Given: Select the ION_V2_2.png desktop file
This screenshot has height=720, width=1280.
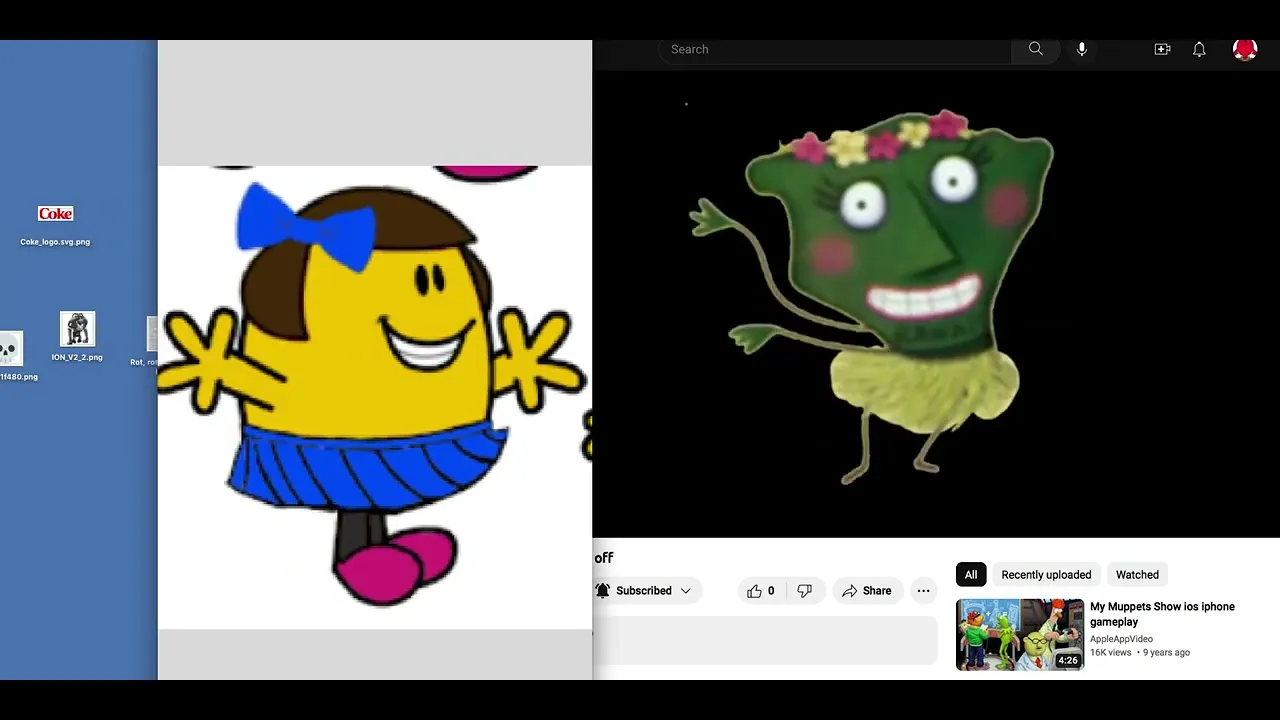Looking at the screenshot, I should click(x=77, y=337).
